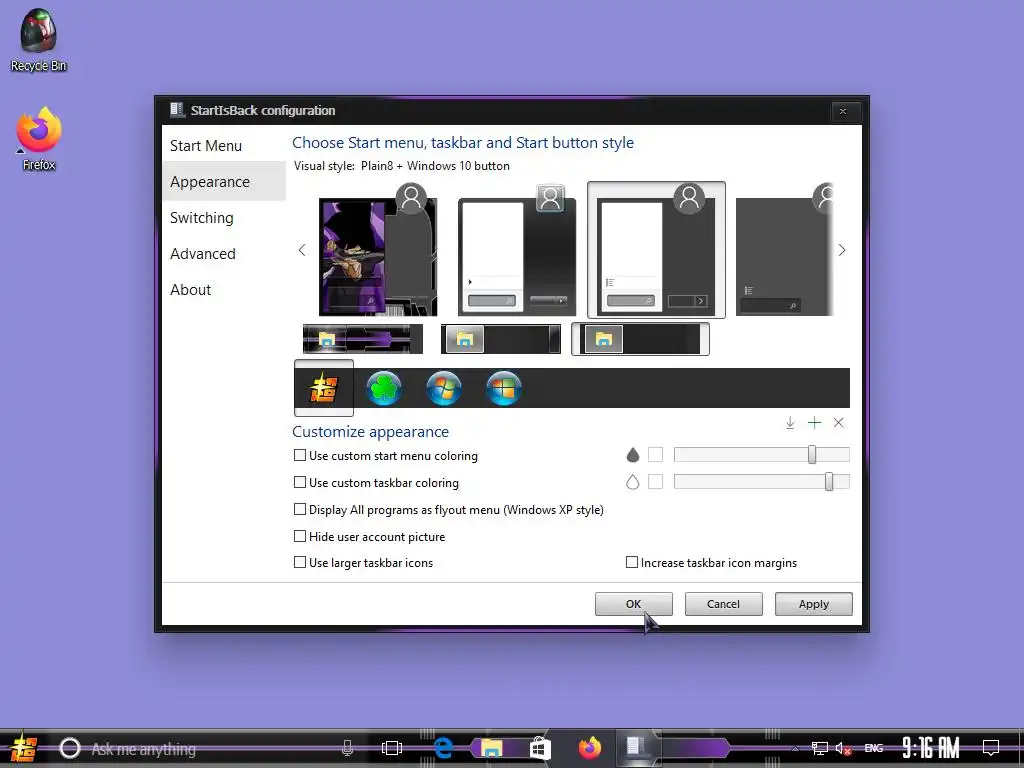Screen dimensions: 1024x768
Task: Click the Cancel button
Action: pyautogui.click(x=723, y=604)
